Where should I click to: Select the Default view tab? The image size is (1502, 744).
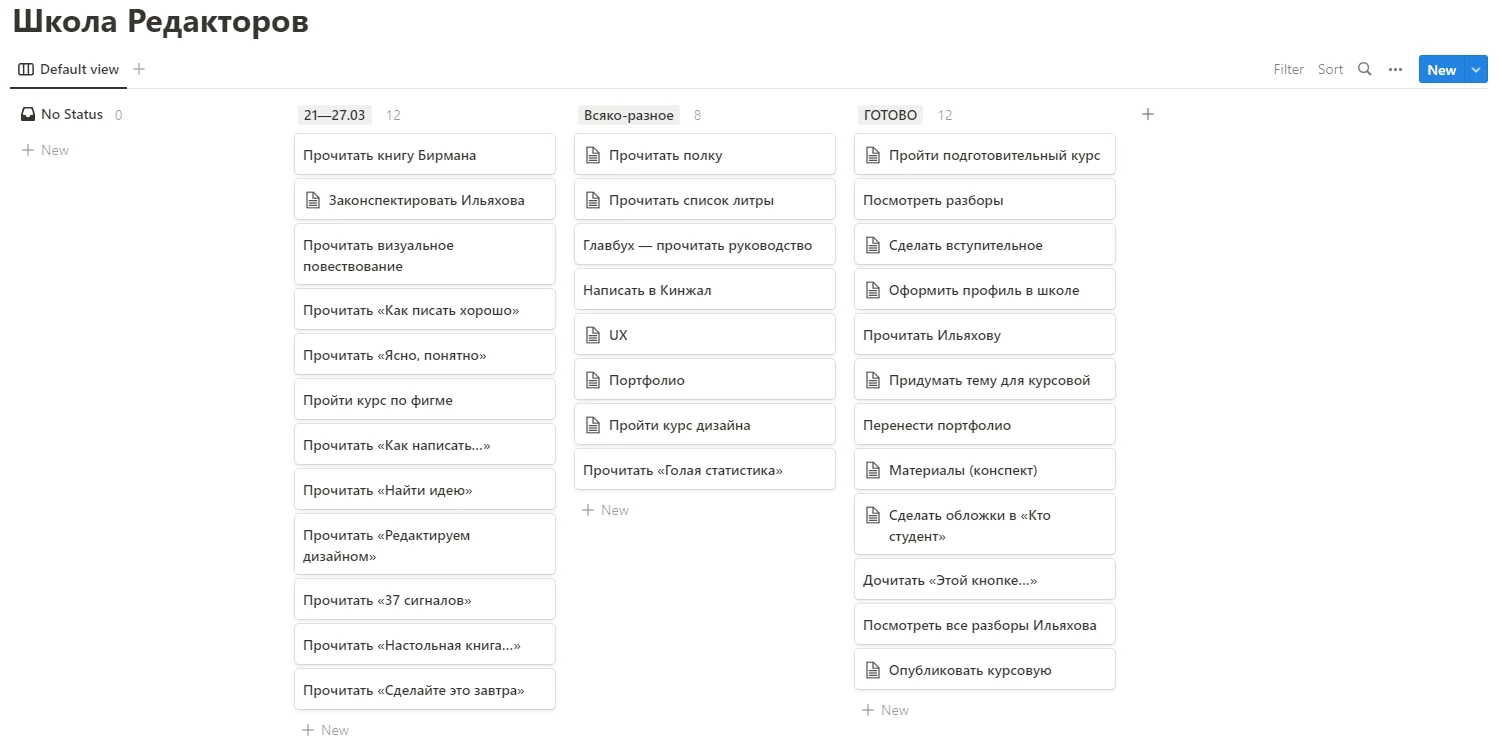69,69
